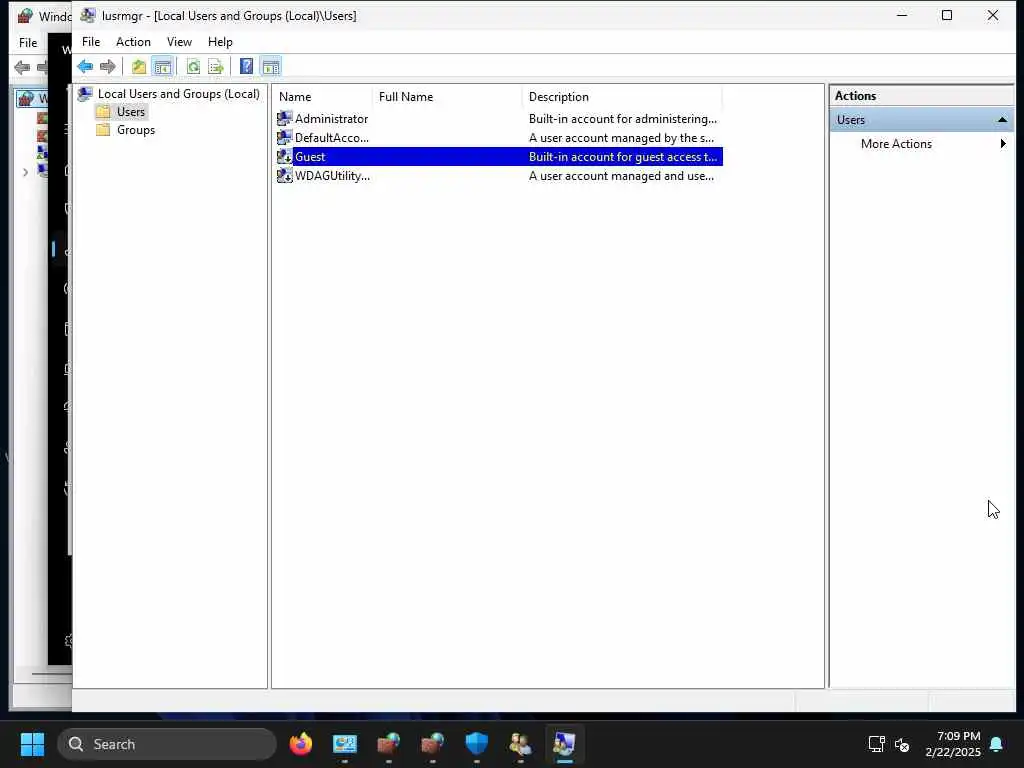Screen dimensions: 1024x768
Task: Expand the tree chevron in background window
Action: point(25,172)
